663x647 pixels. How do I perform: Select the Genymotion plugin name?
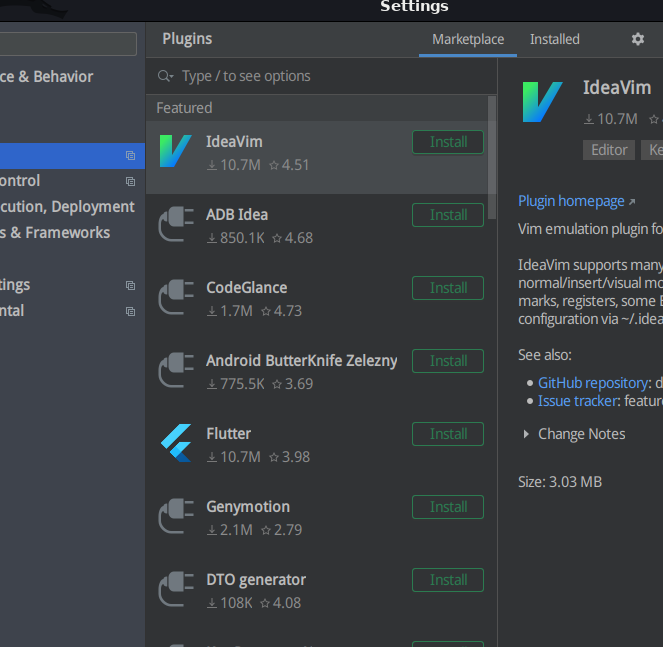(248, 507)
